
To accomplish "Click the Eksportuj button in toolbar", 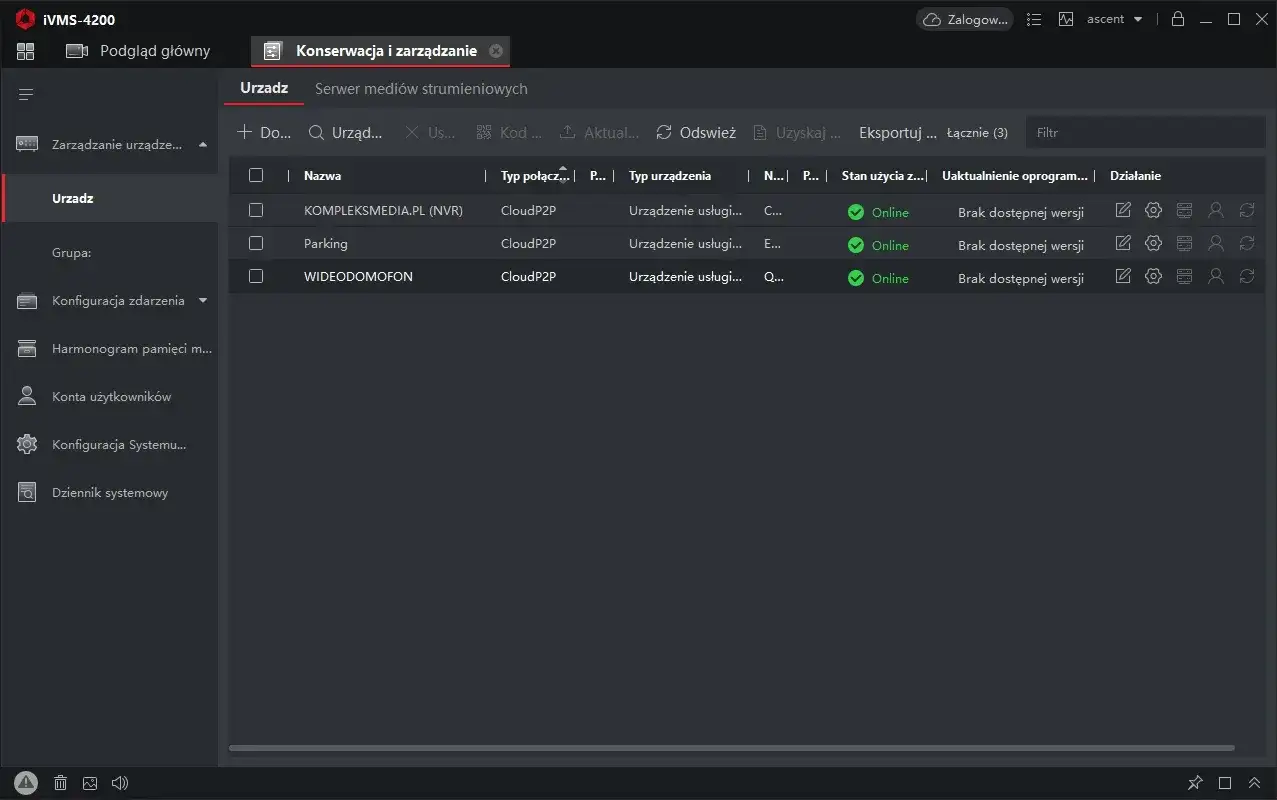I will pyautogui.click(x=897, y=132).
